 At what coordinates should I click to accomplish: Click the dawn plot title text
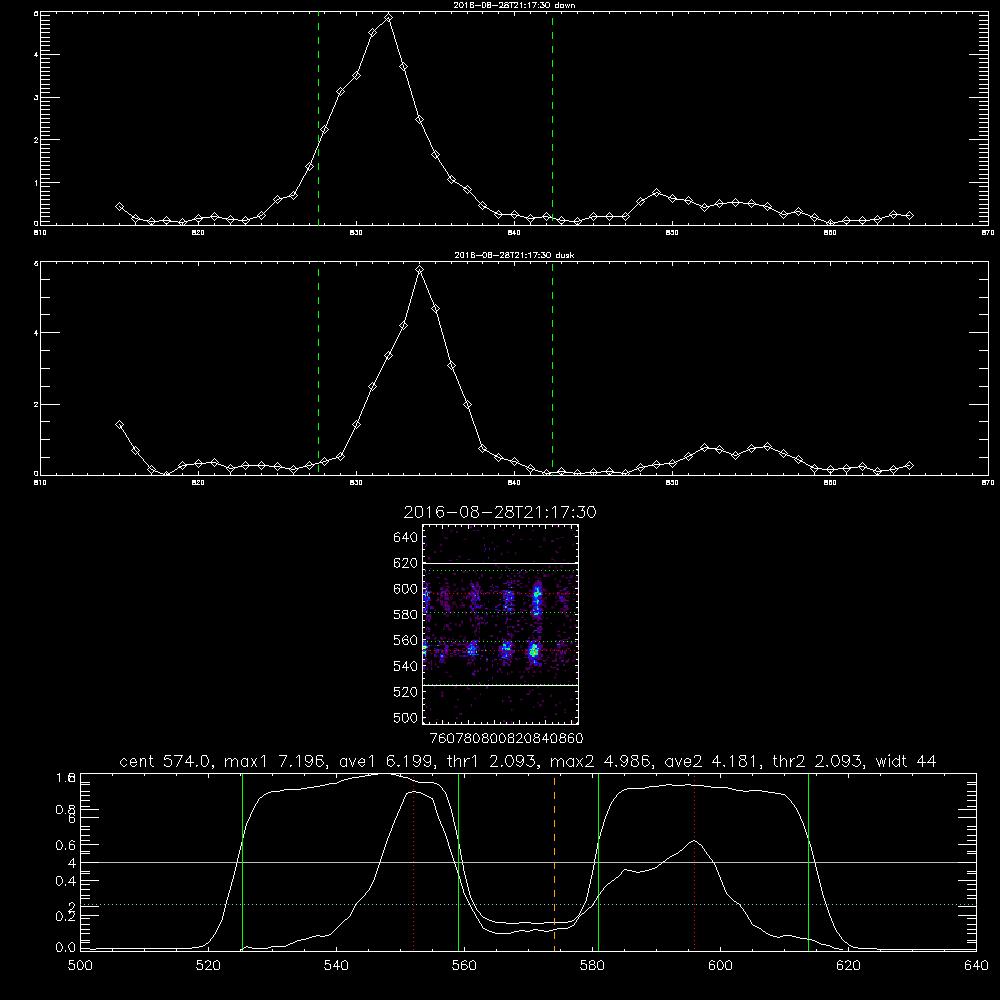(x=514, y=5)
